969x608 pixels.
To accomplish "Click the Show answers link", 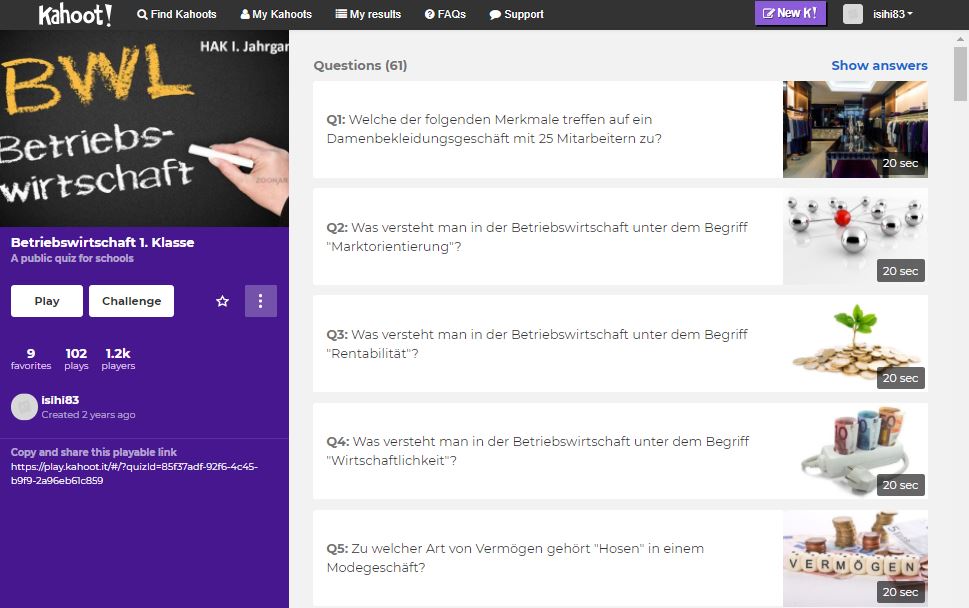I will [x=879, y=65].
